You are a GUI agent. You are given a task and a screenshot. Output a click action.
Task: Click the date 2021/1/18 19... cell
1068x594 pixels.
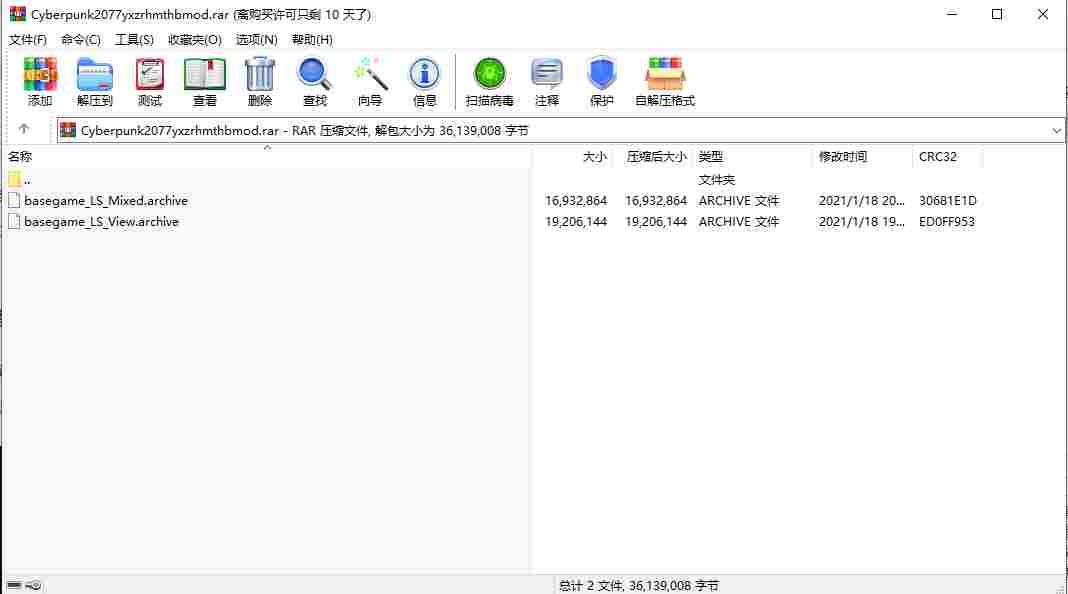pyautogui.click(x=862, y=221)
